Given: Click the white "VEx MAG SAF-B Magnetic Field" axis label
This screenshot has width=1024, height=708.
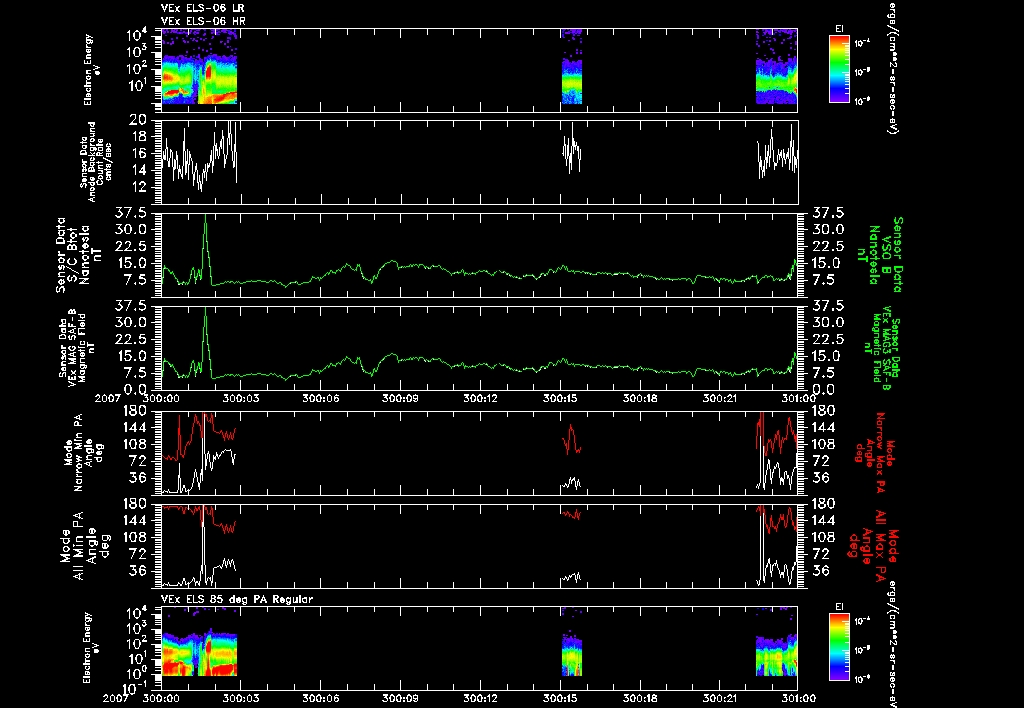Looking at the screenshot, I should [x=77, y=348].
